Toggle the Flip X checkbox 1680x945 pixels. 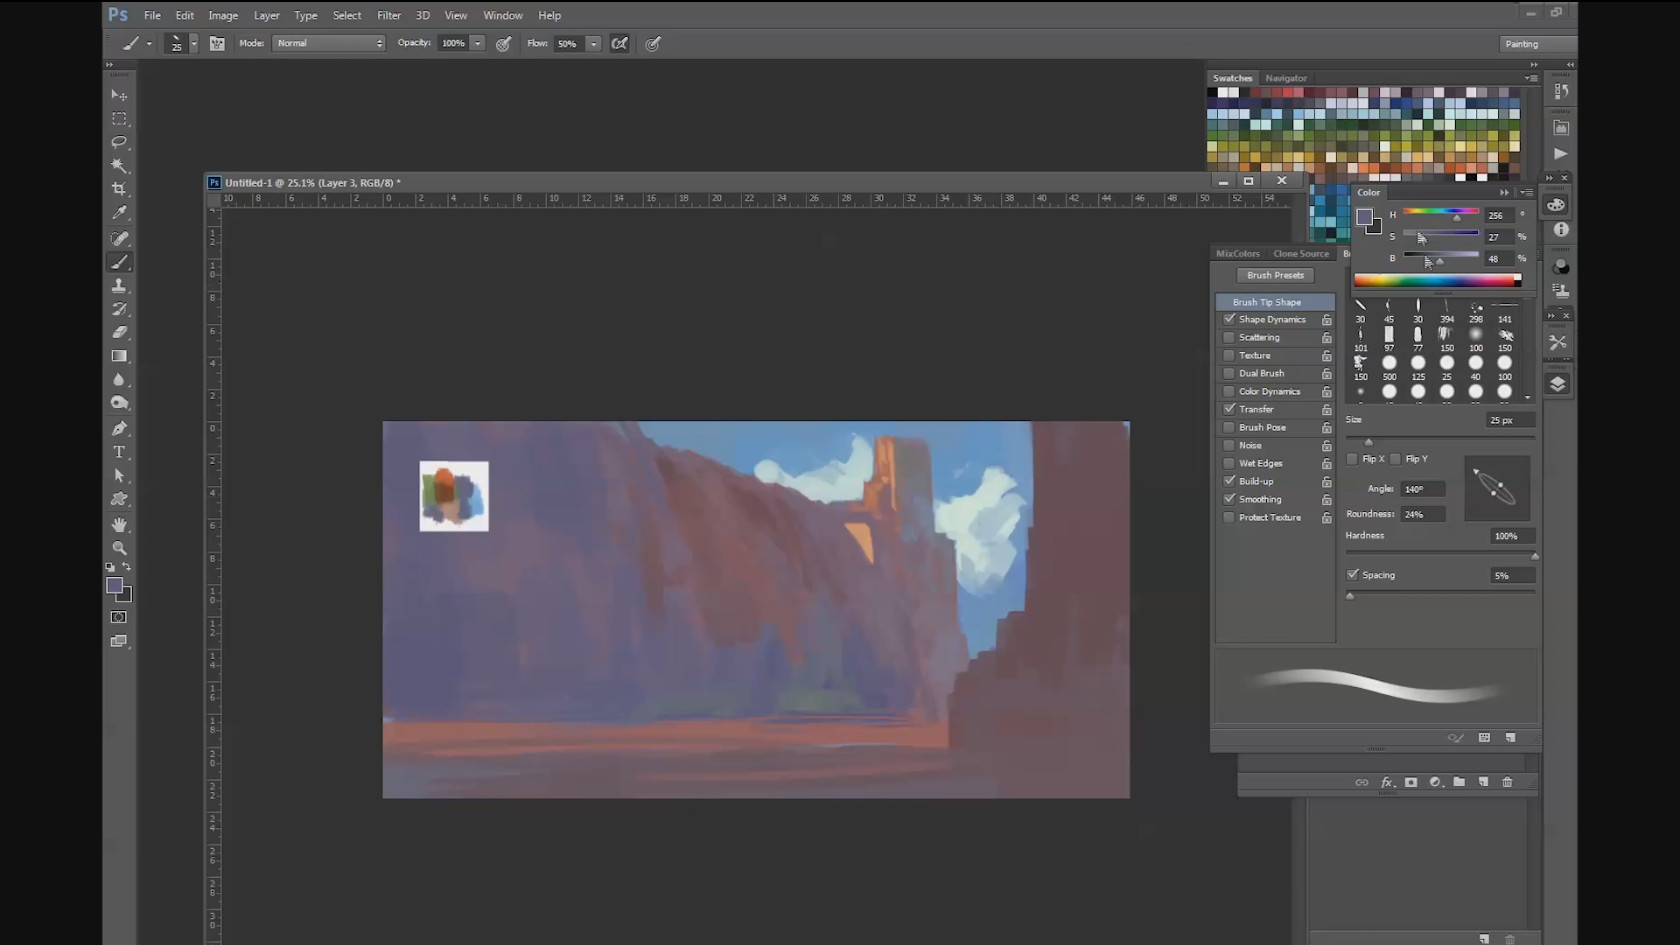coord(1353,459)
